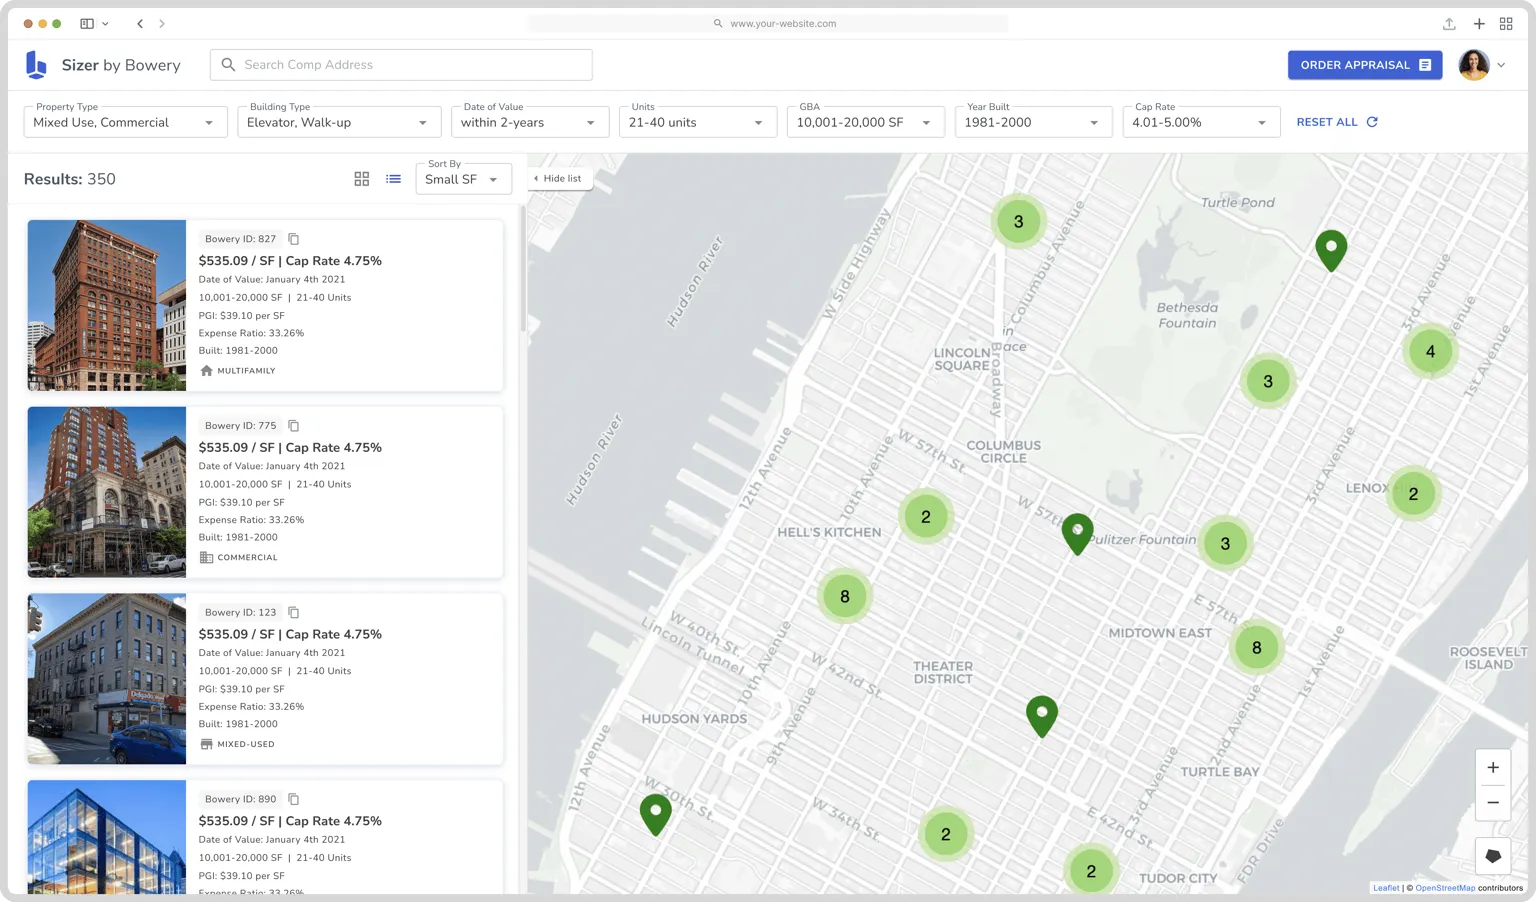Zoom out on the map
The height and width of the screenshot is (902, 1536).
(x=1493, y=802)
